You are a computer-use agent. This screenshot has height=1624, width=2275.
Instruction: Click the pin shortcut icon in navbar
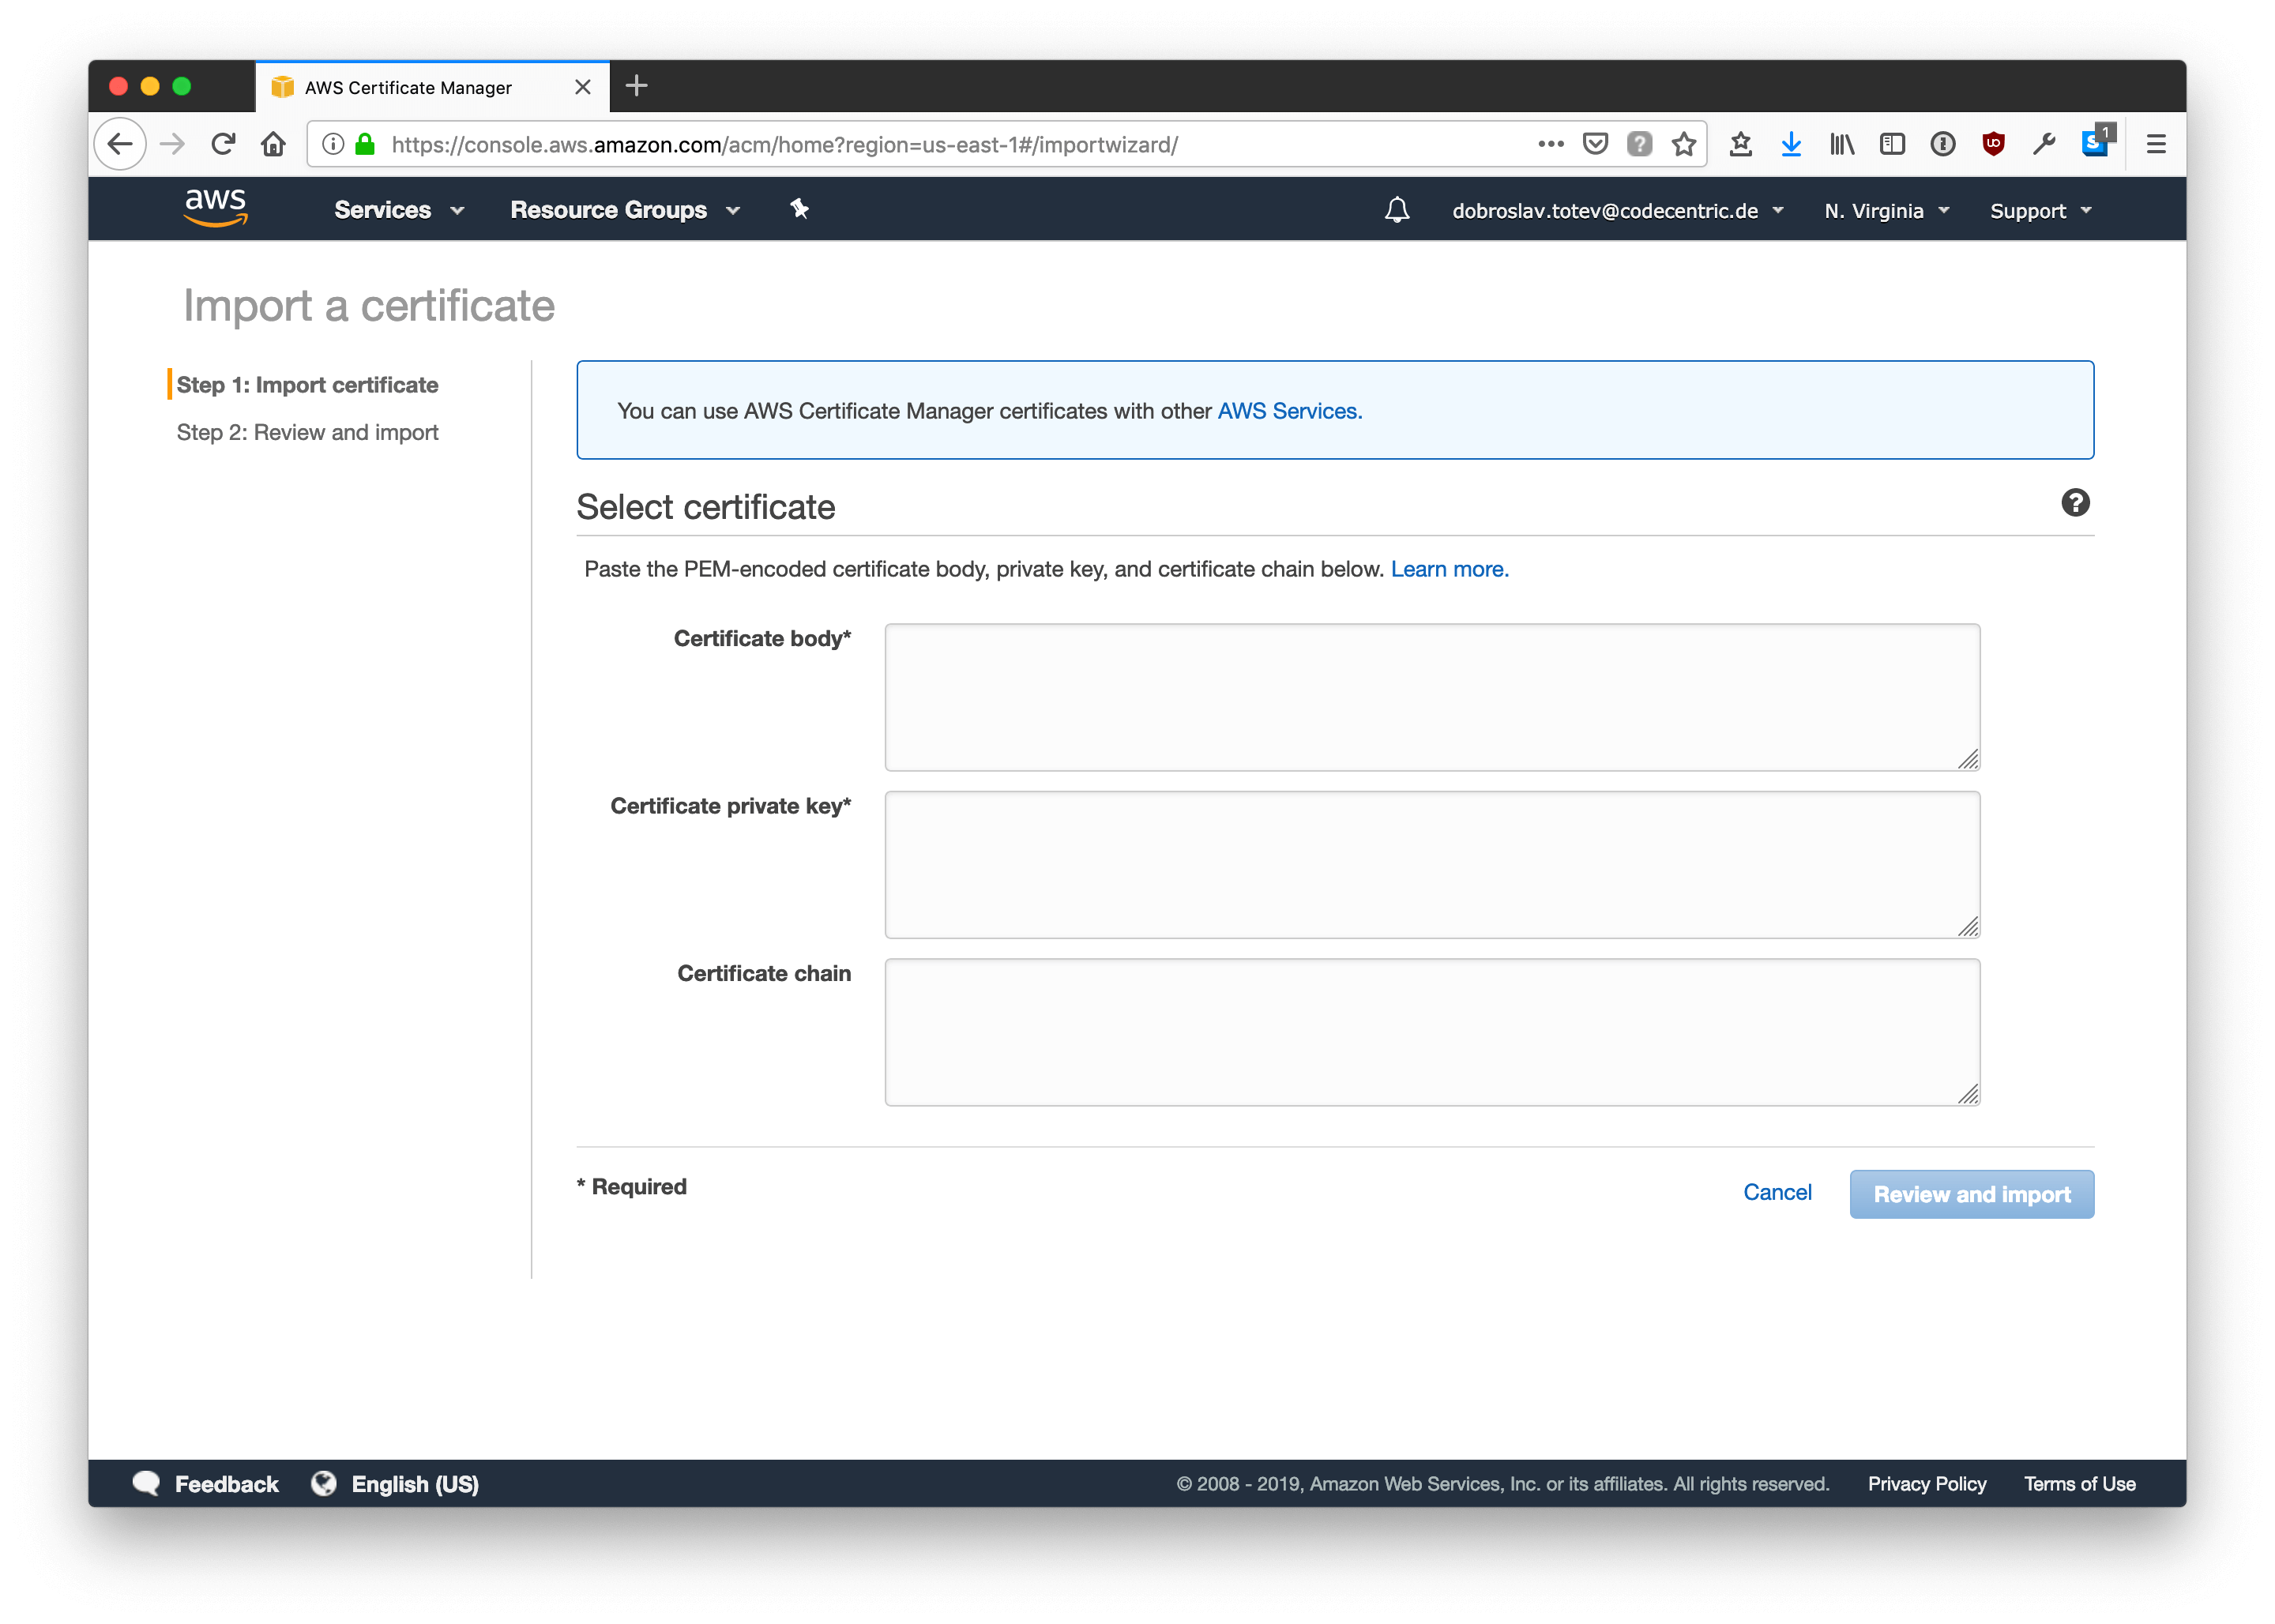799,209
